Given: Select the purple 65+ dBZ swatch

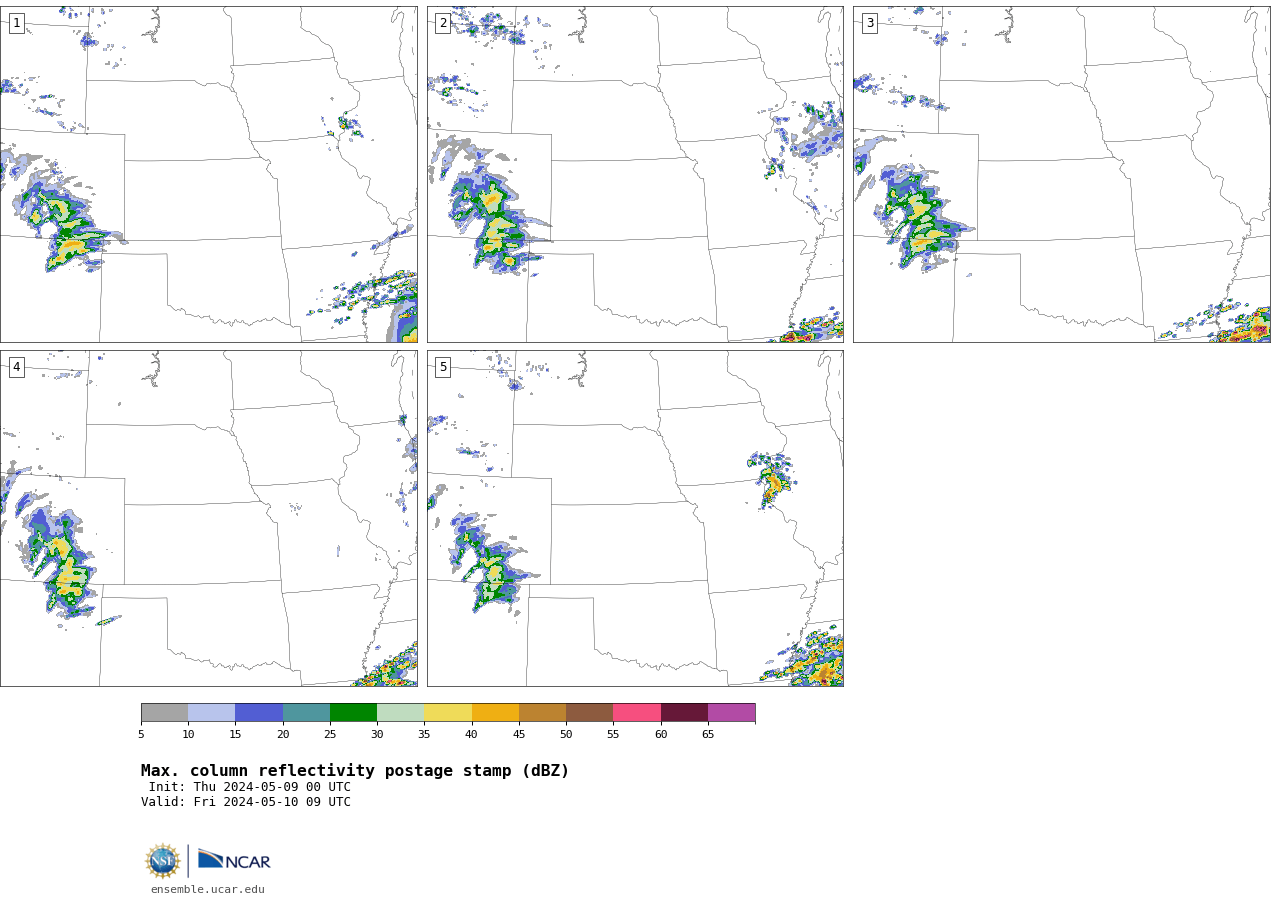Looking at the screenshot, I should (x=731, y=712).
